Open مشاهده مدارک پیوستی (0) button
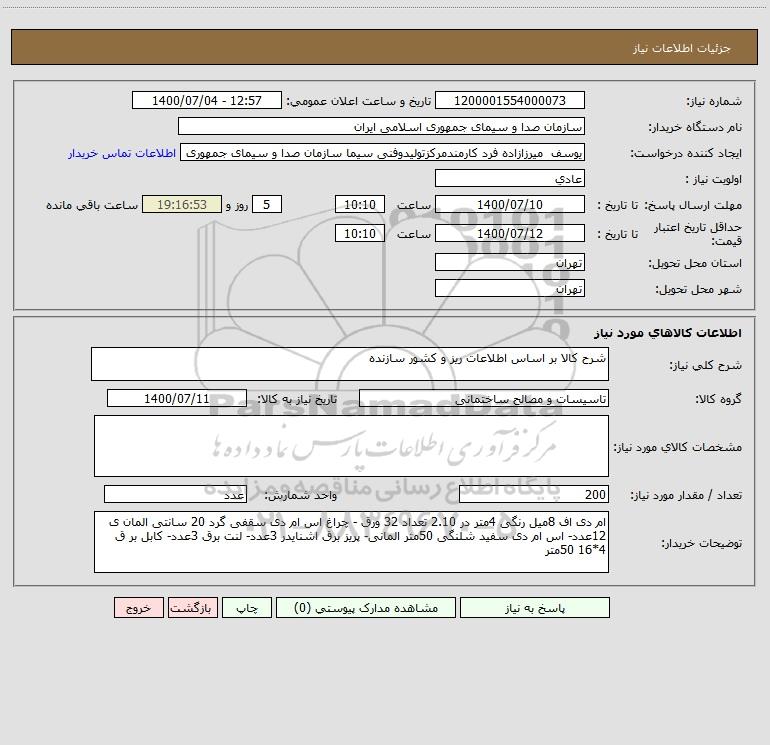This screenshot has width=770, height=745. point(366,607)
